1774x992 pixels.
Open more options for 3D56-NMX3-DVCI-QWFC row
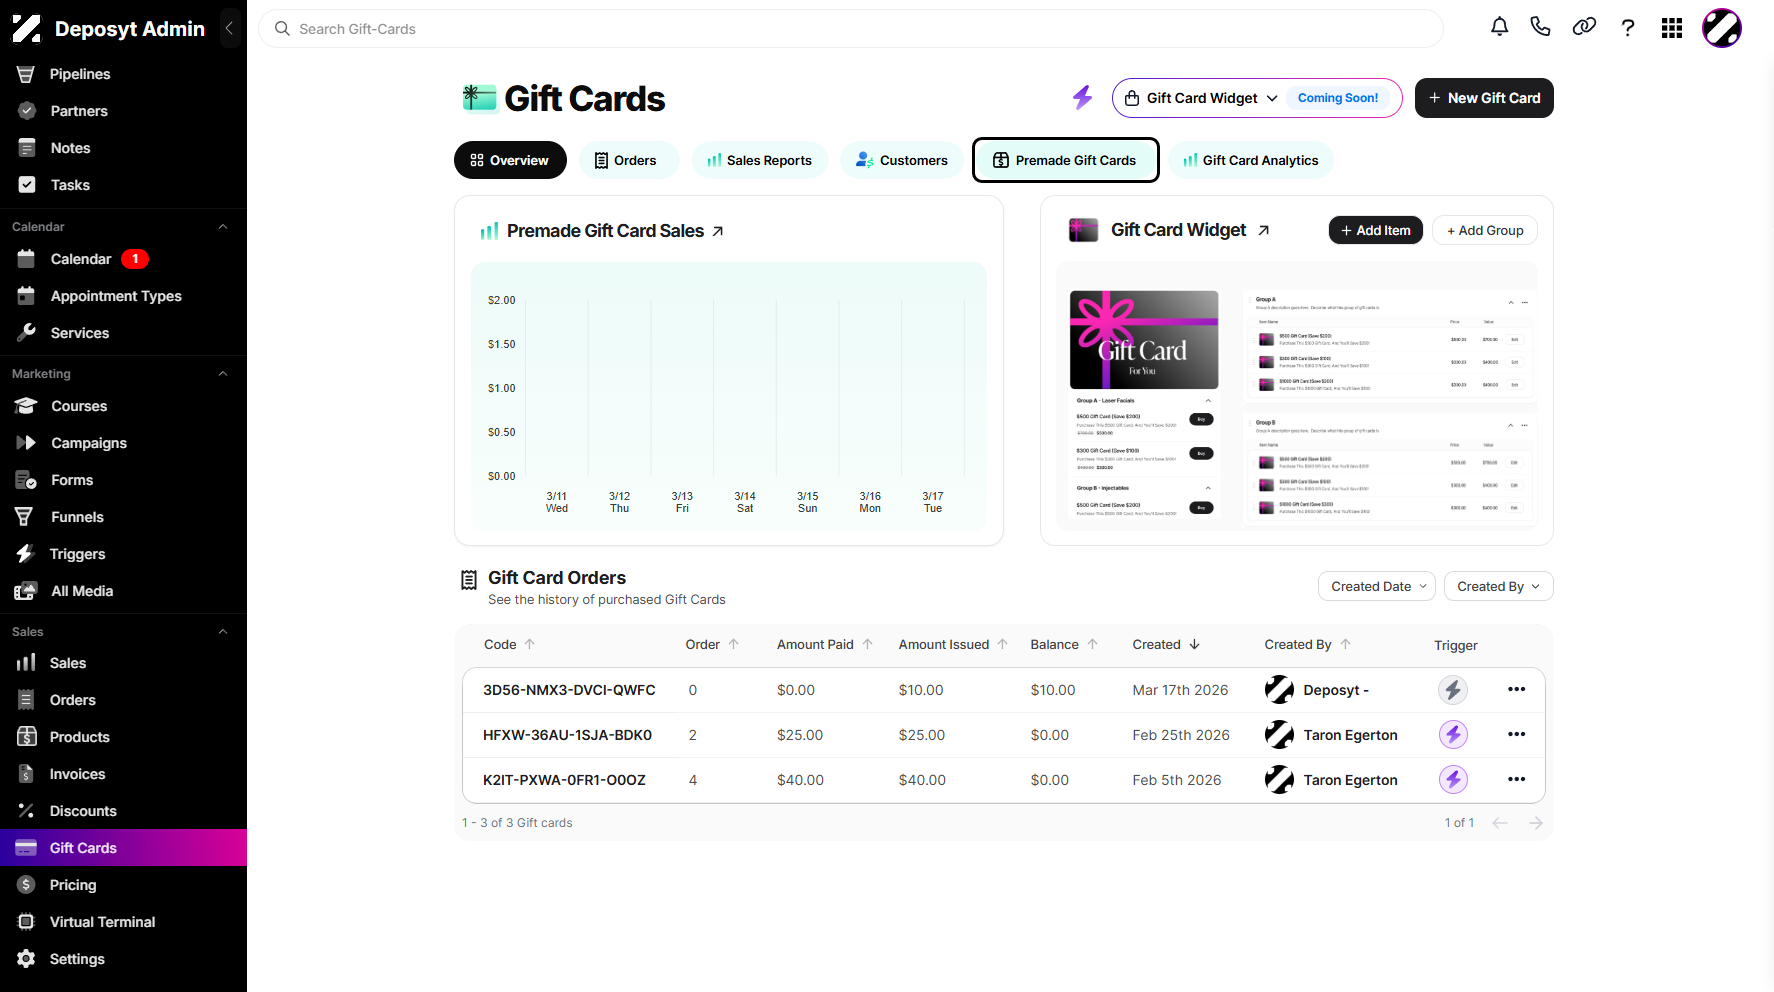pos(1516,689)
